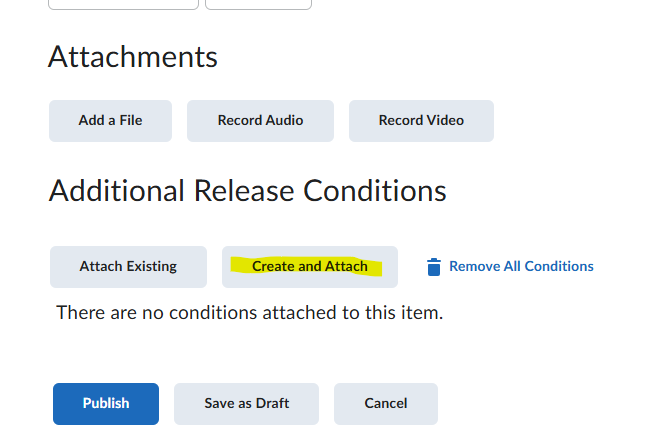Choose Attach Existing release condition
This screenshot has width=659, height=446.
point(128,267)
